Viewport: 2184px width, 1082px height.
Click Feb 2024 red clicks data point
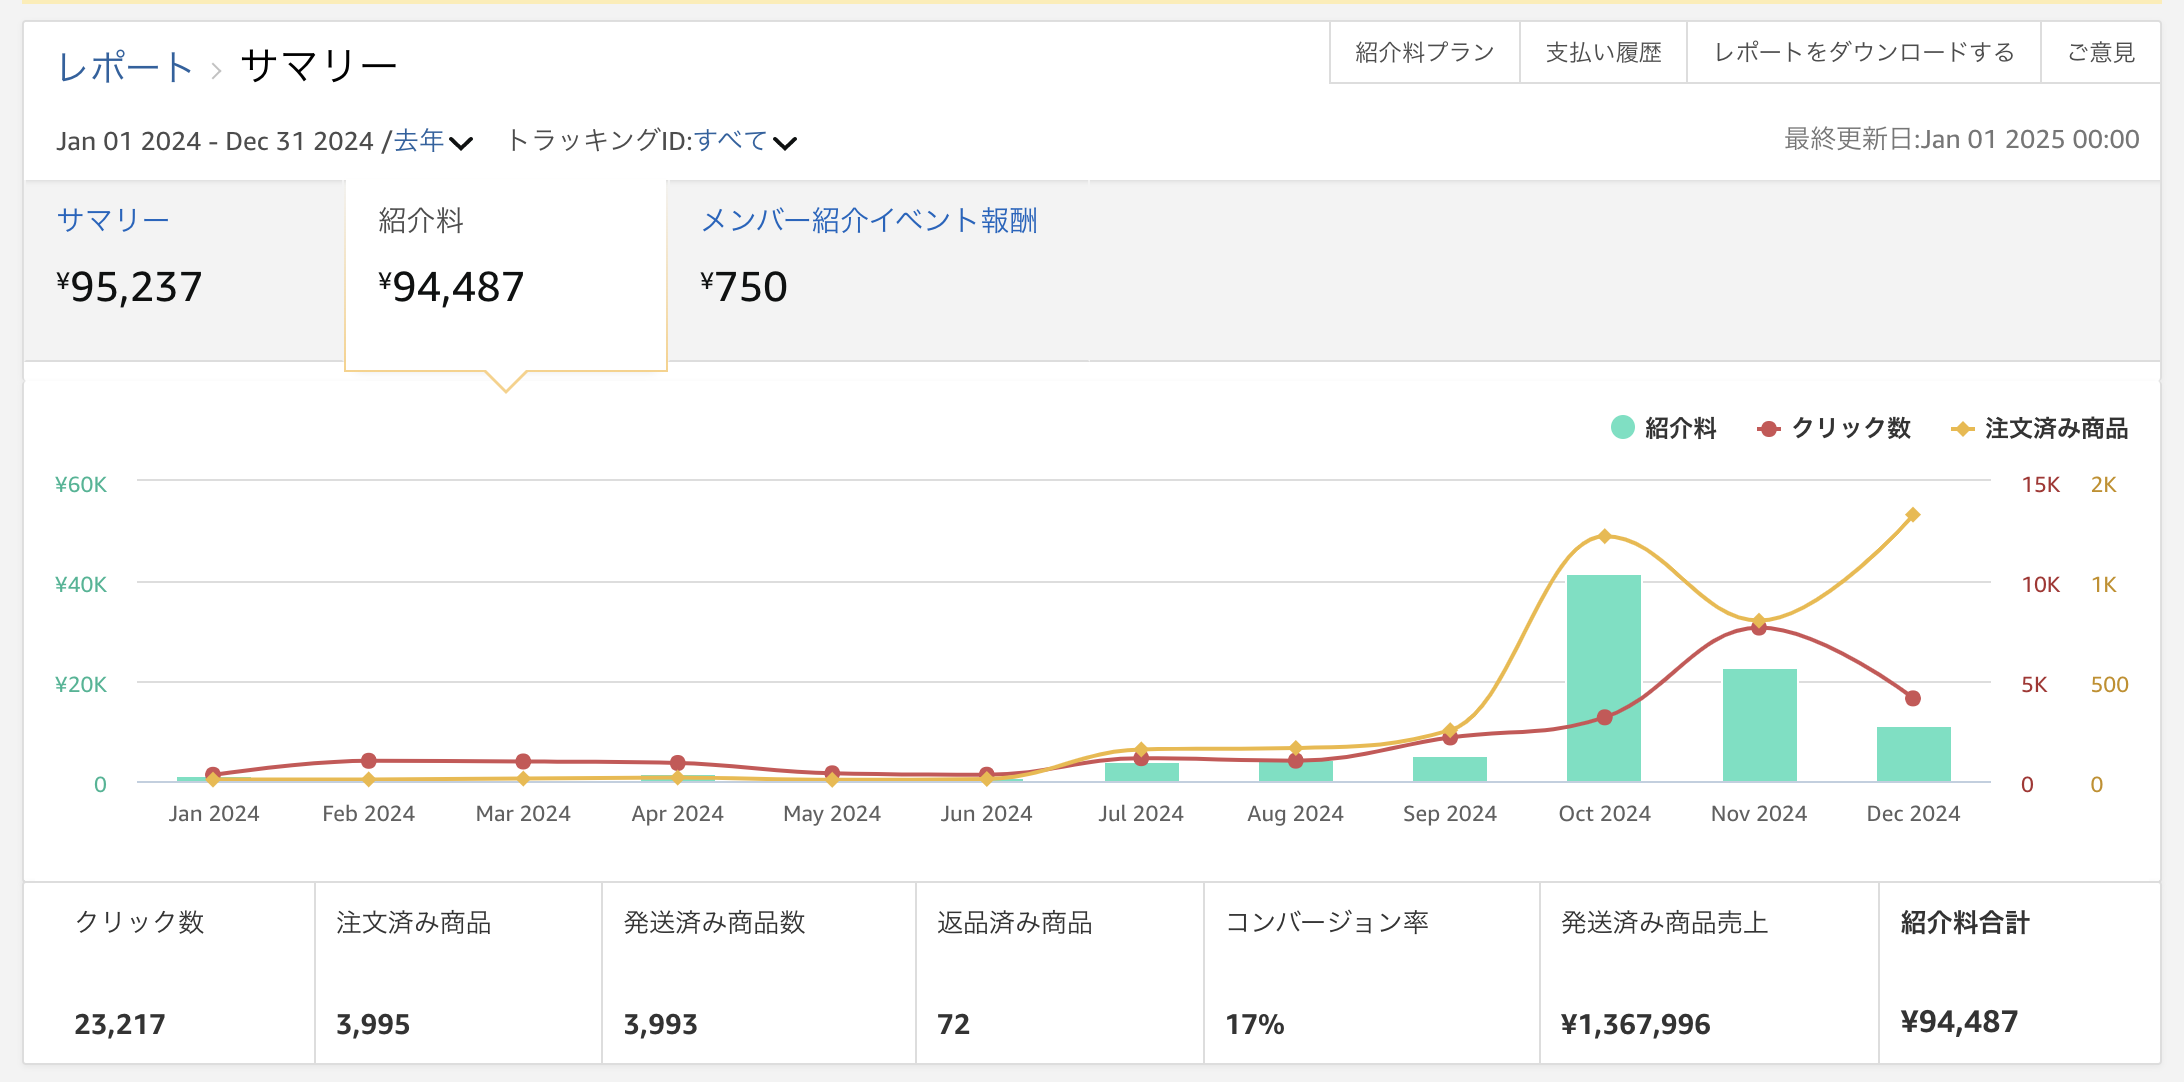click(x=369, y=761)
